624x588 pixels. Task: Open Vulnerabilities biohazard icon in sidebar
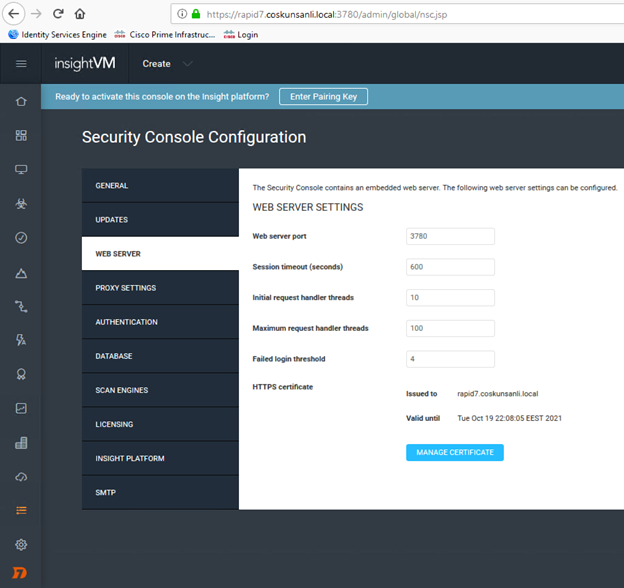point(21,204)
